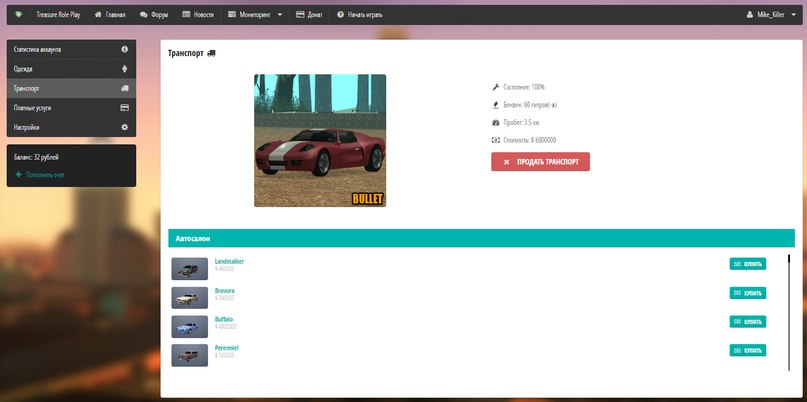Click the Стоимость: $ 6000000 text
807x402 pixels.
(x=530, y=140)
